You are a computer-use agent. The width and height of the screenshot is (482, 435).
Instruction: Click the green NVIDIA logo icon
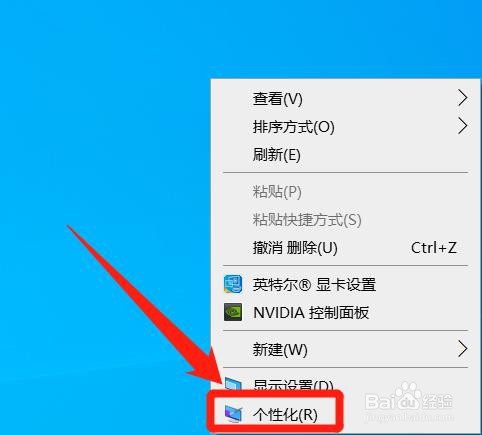233,312
